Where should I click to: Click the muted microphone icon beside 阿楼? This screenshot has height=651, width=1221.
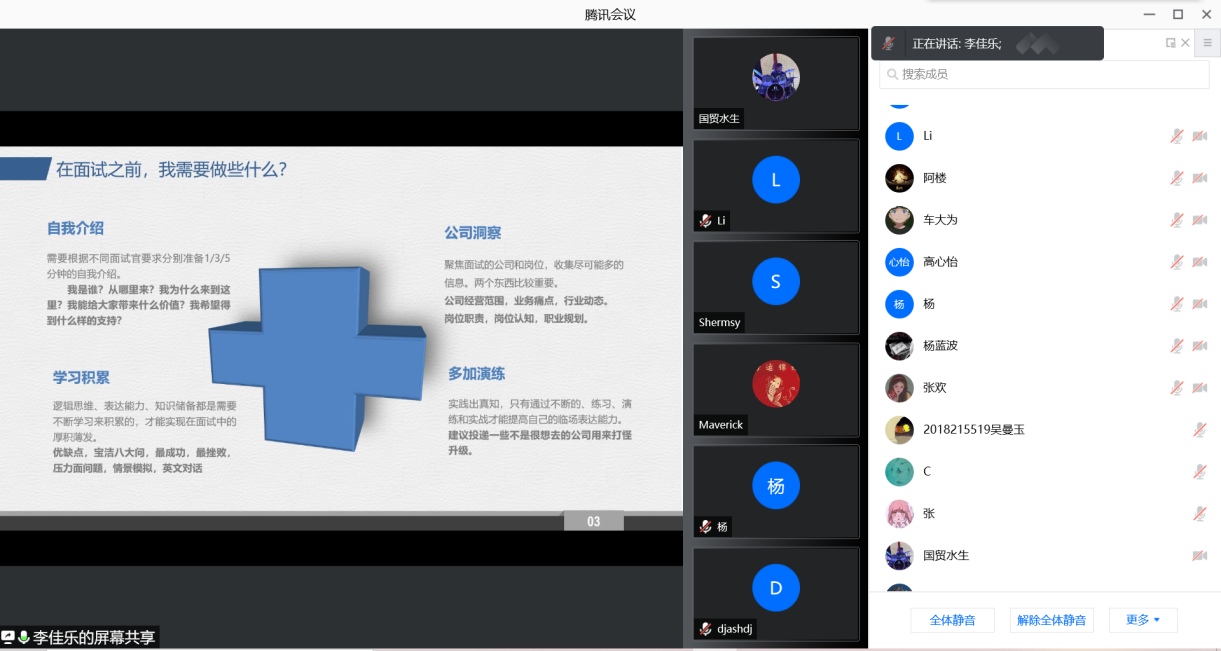pyautogui.click(x=1177, y=178)
